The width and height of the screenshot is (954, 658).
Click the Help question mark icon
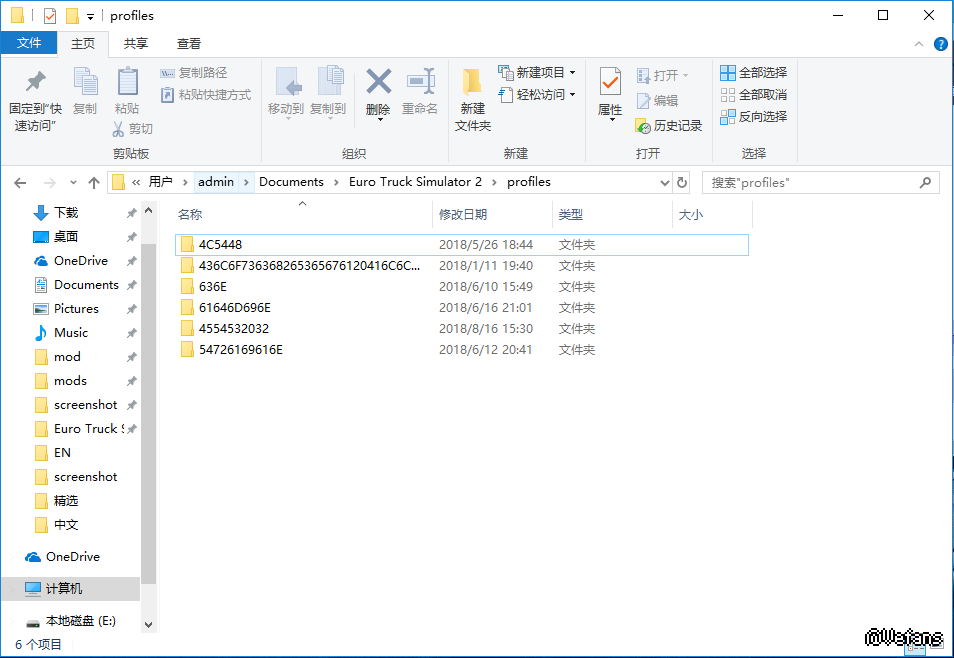[x=940, y=44]
